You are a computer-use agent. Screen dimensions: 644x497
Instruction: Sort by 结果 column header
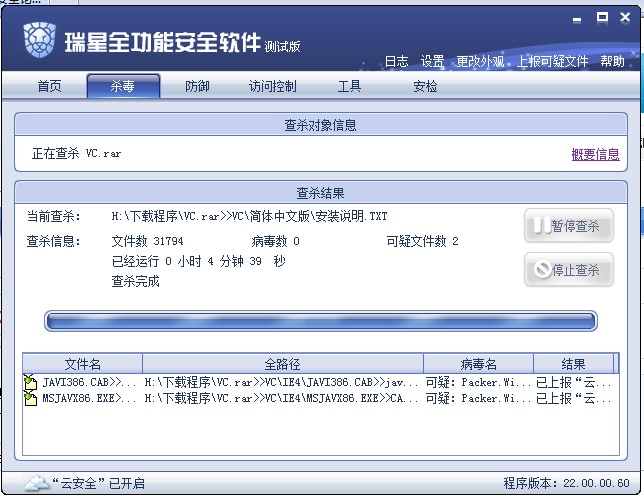573,364
